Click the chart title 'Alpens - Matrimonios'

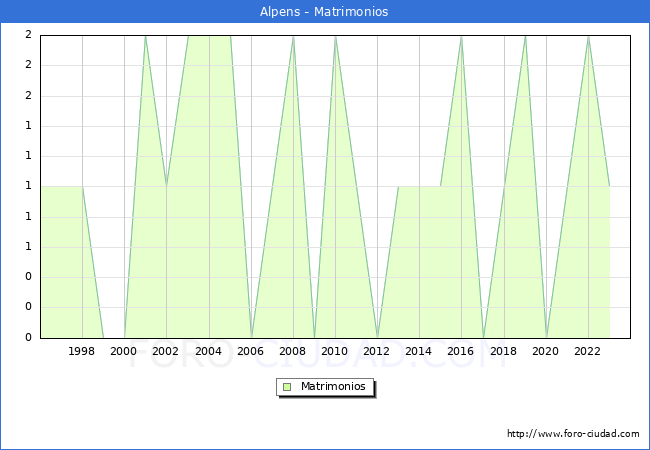pos(324,12)
